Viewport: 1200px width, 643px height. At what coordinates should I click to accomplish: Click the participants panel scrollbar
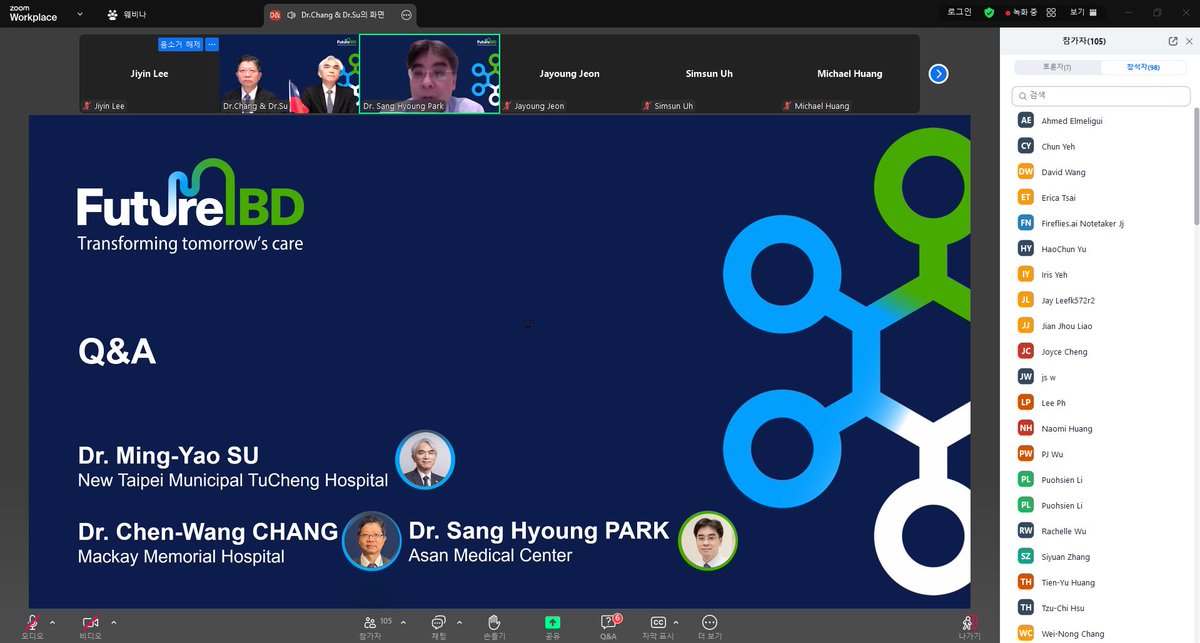(x=1195, y=165)
